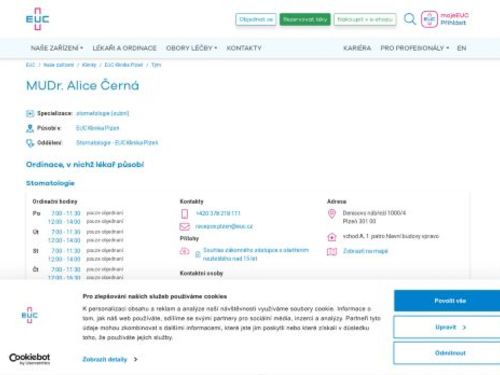
Task: Open Lékaři a ordinace menu item
Action: click(x=124, y=48)
